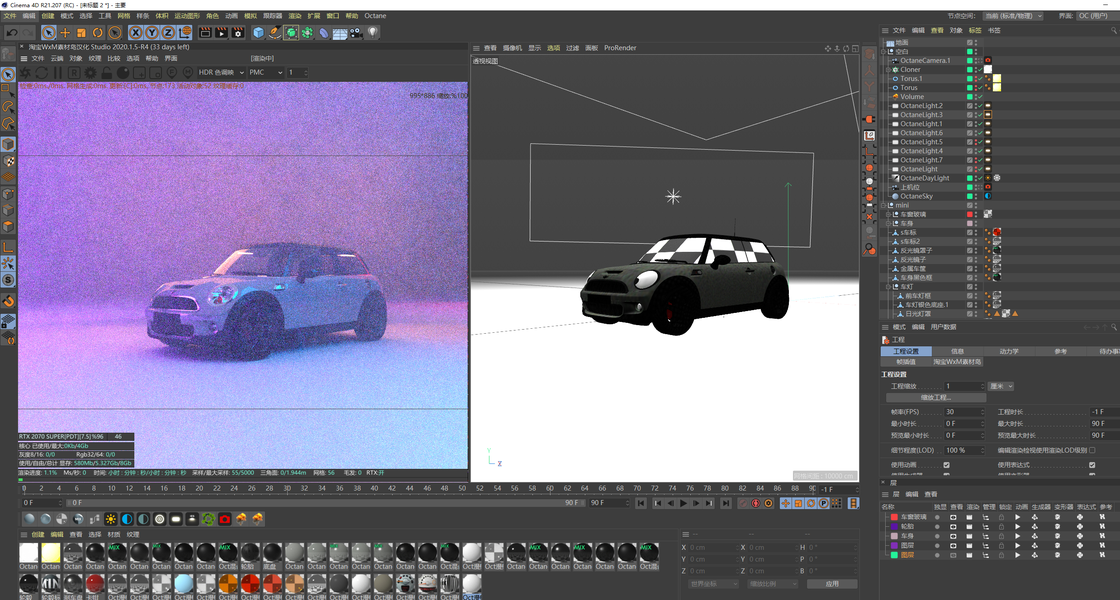
Task: Toggle 使用动画 checkbox
Action: click(x=946, y=465)
